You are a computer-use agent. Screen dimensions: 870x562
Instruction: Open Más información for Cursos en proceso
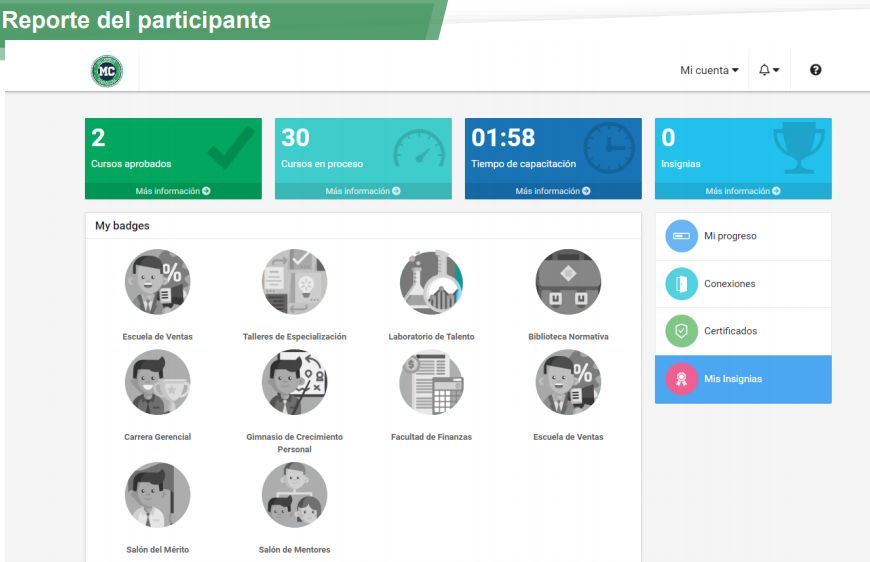click(363, 191)
